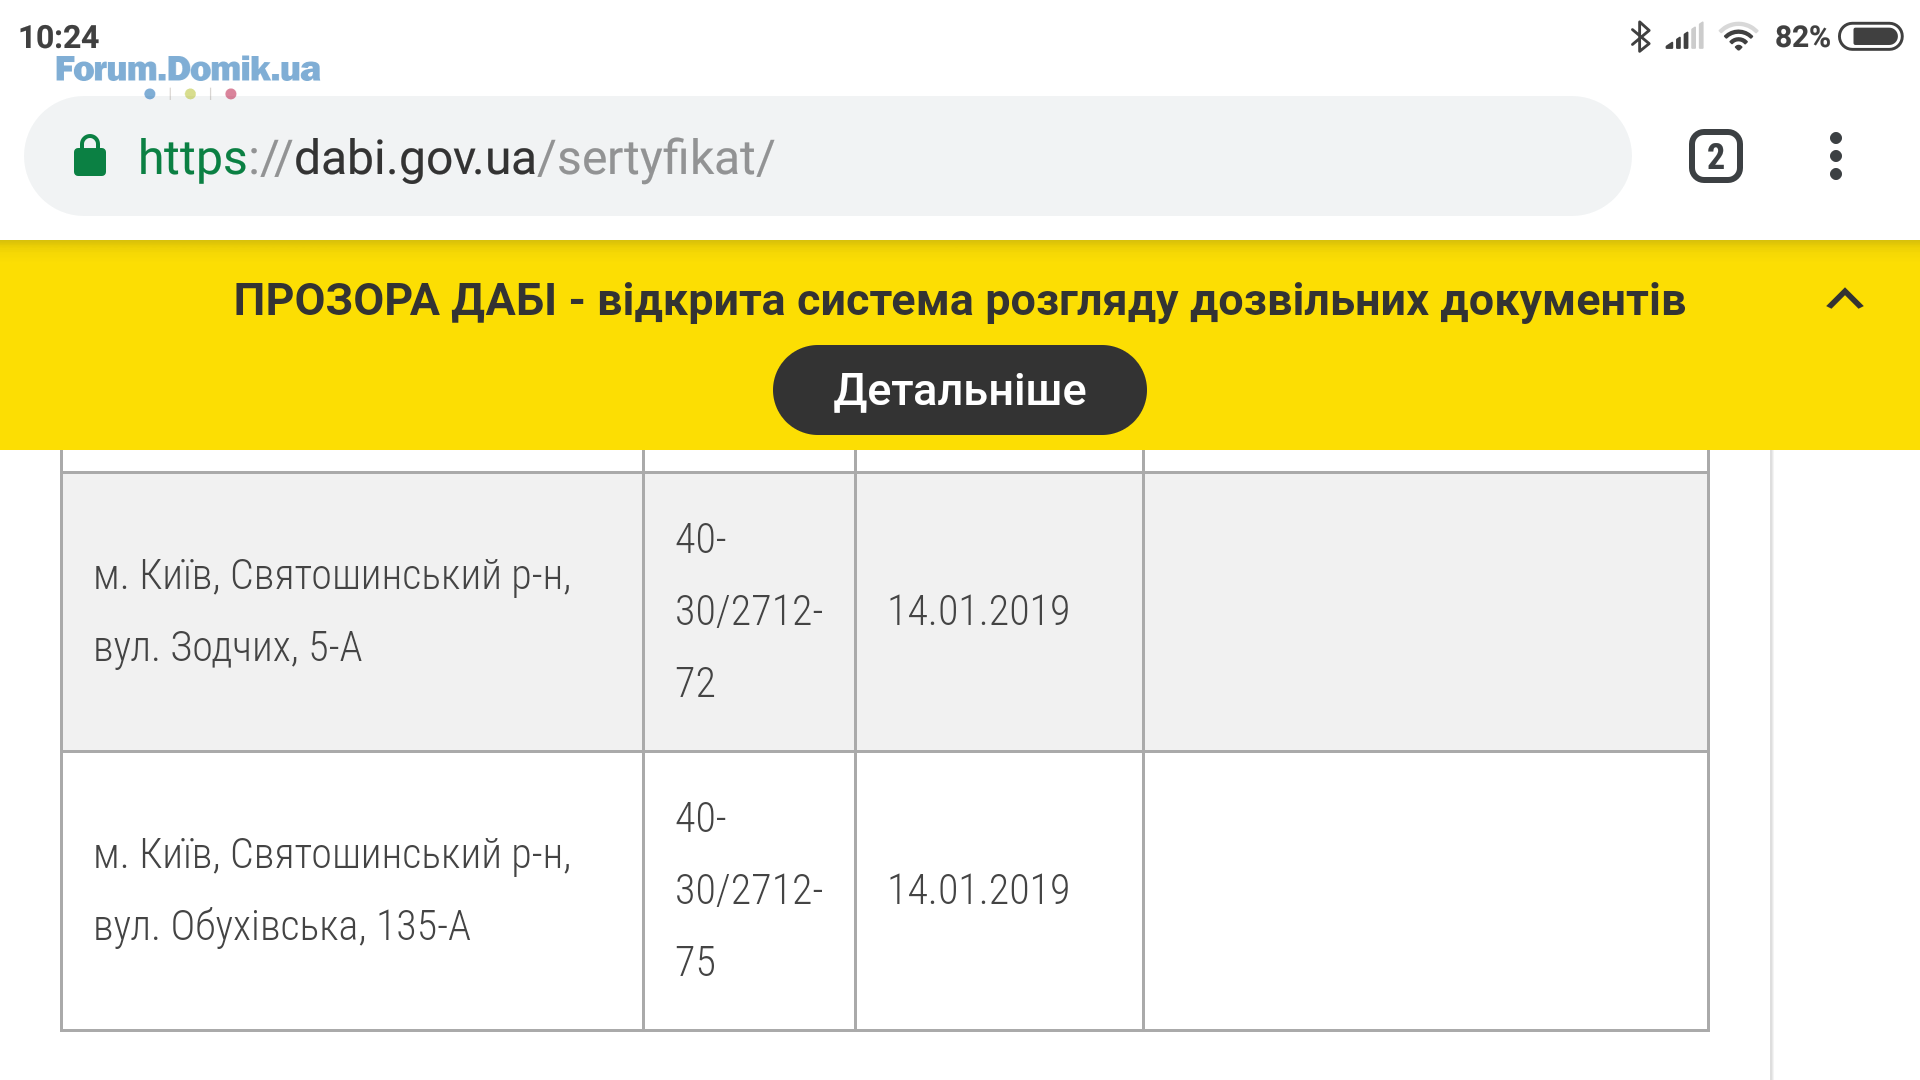Tap the dabi.gov.ua address bar
Image resolution: width=1920 pixels, height=1080 pixels.
coord(828,156)
